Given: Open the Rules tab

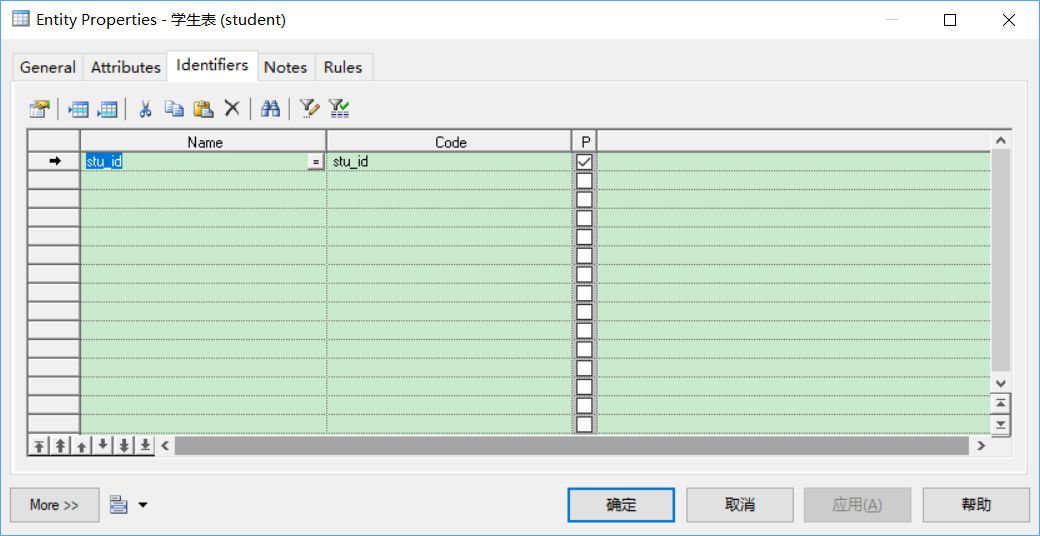Looking at the screenshot, I should pos(343,68).
